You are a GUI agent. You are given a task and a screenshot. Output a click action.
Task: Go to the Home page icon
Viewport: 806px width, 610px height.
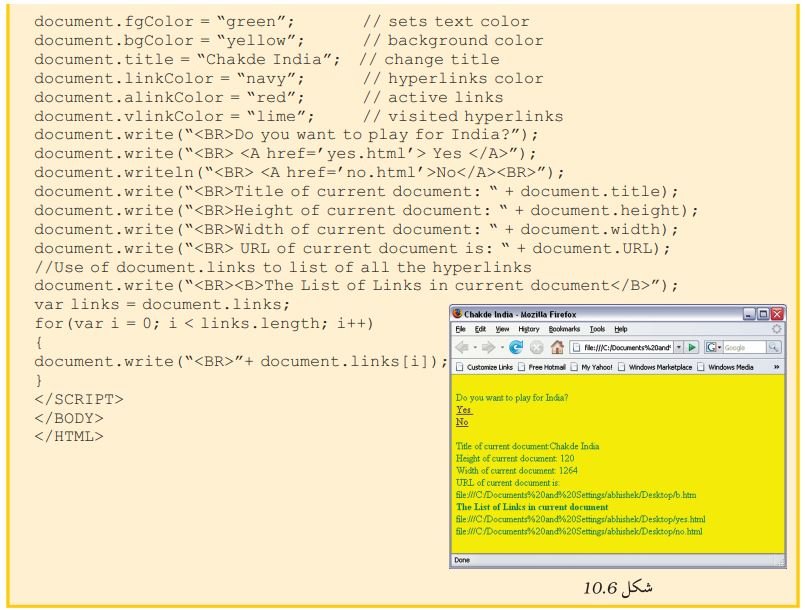(557, 347)
